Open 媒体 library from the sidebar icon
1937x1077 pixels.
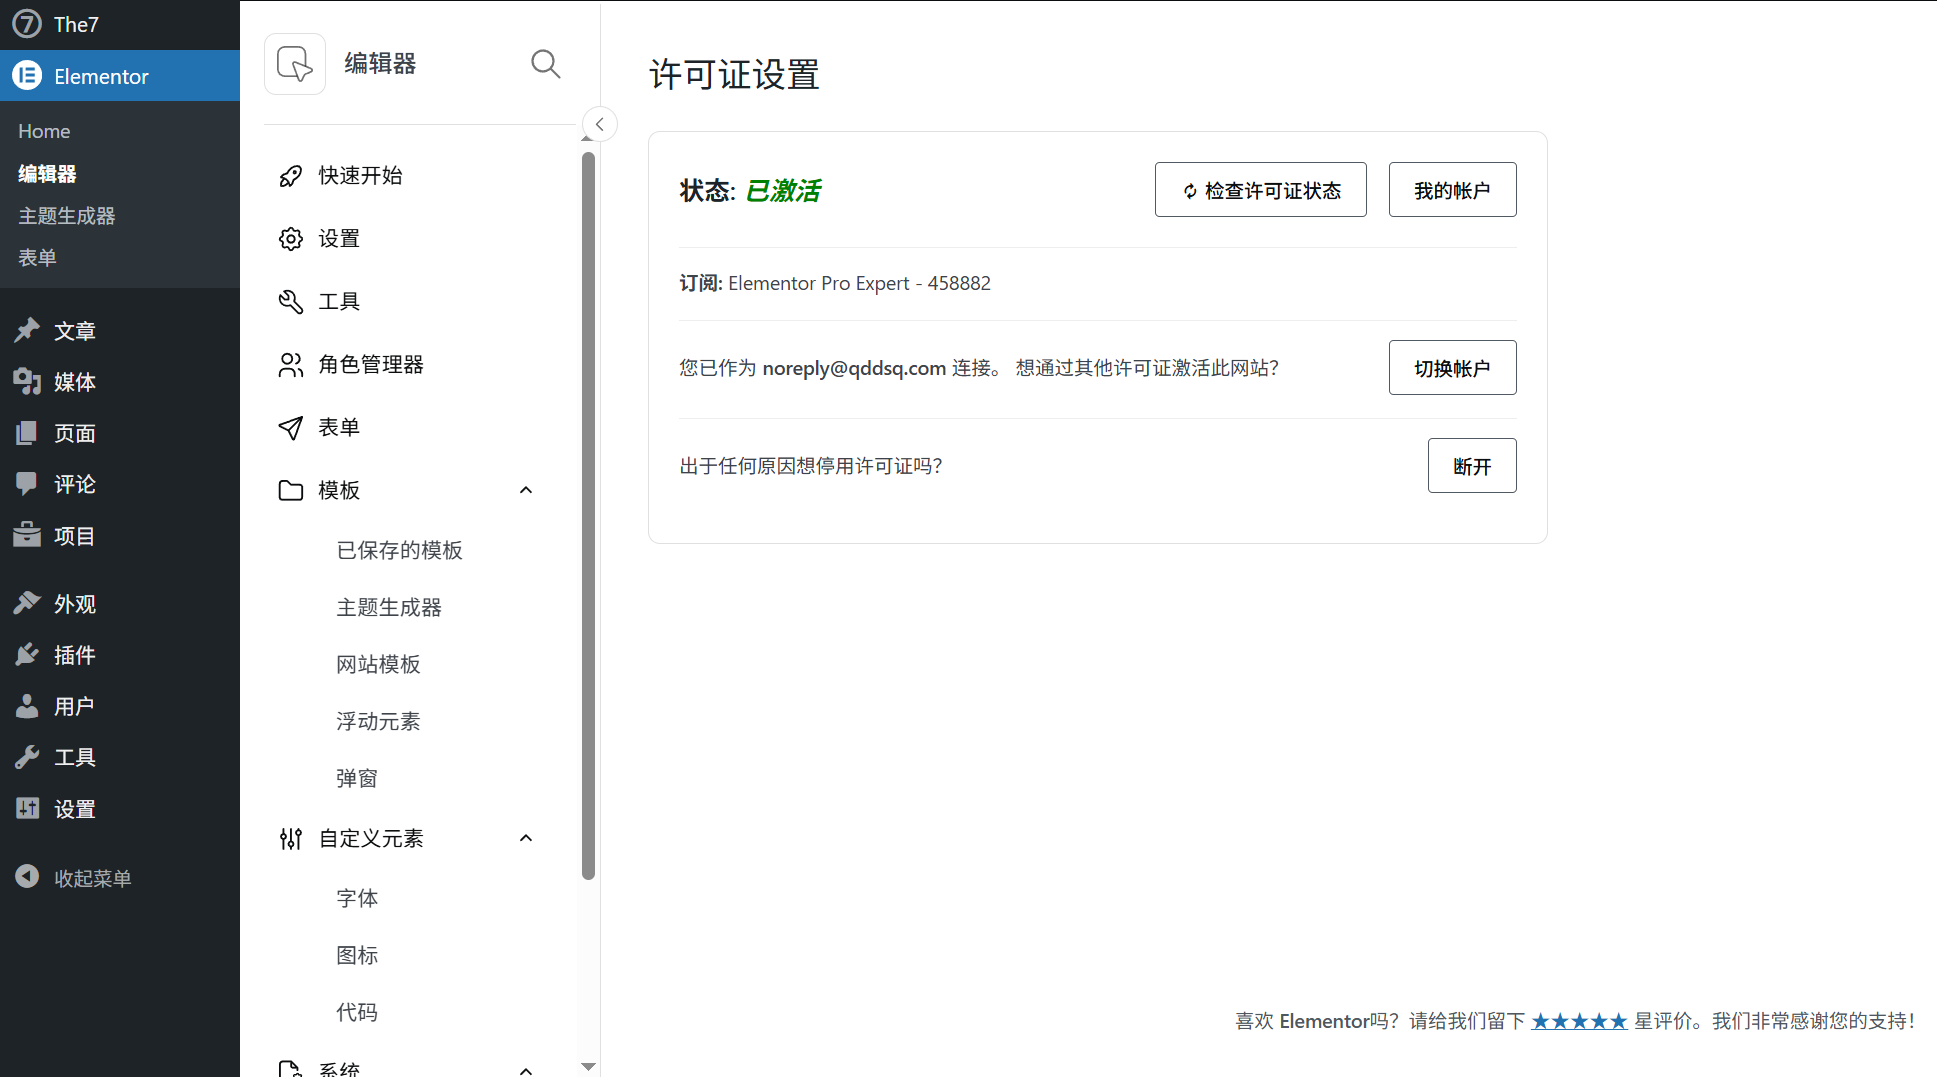pos(27,381)
